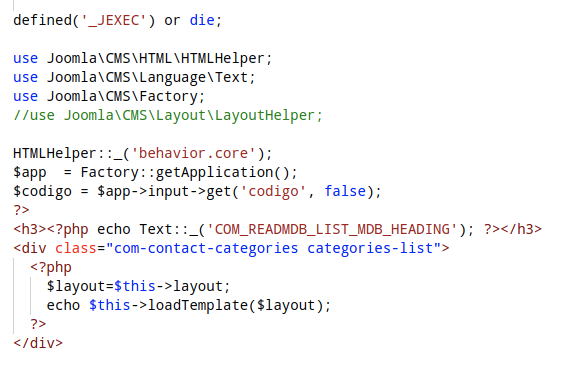582x370 pixels.
Task: Click Joomla\CMS\Language\Text use statement
Action: click(134, 78)
